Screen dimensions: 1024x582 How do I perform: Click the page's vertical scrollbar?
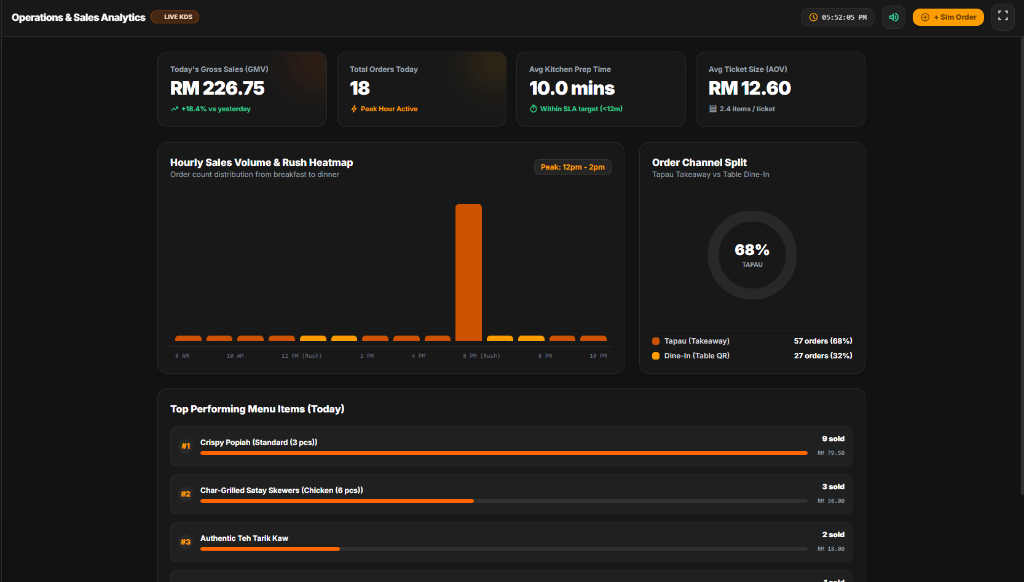pyautogui.click(x=1021, y=265)
